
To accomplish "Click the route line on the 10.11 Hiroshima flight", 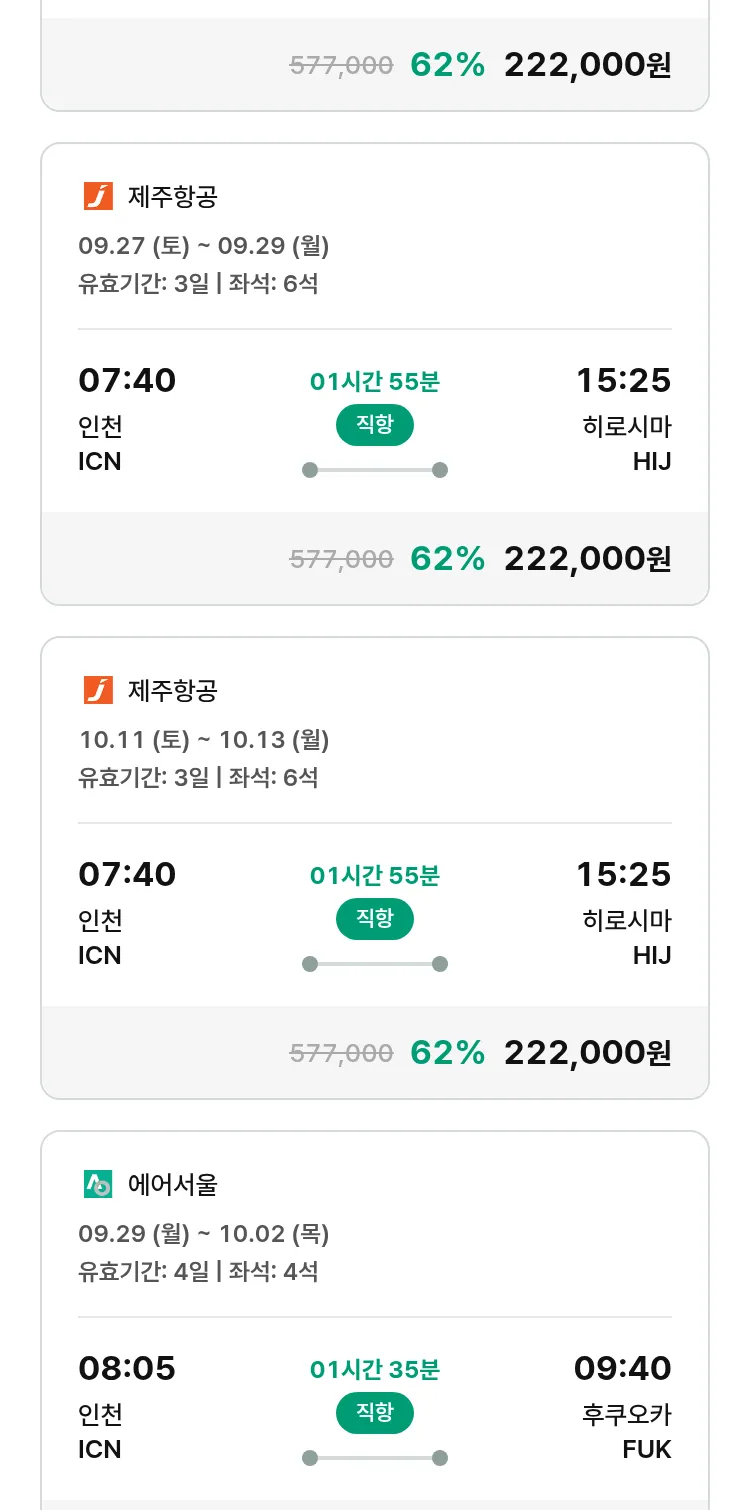I will [374, 964].
